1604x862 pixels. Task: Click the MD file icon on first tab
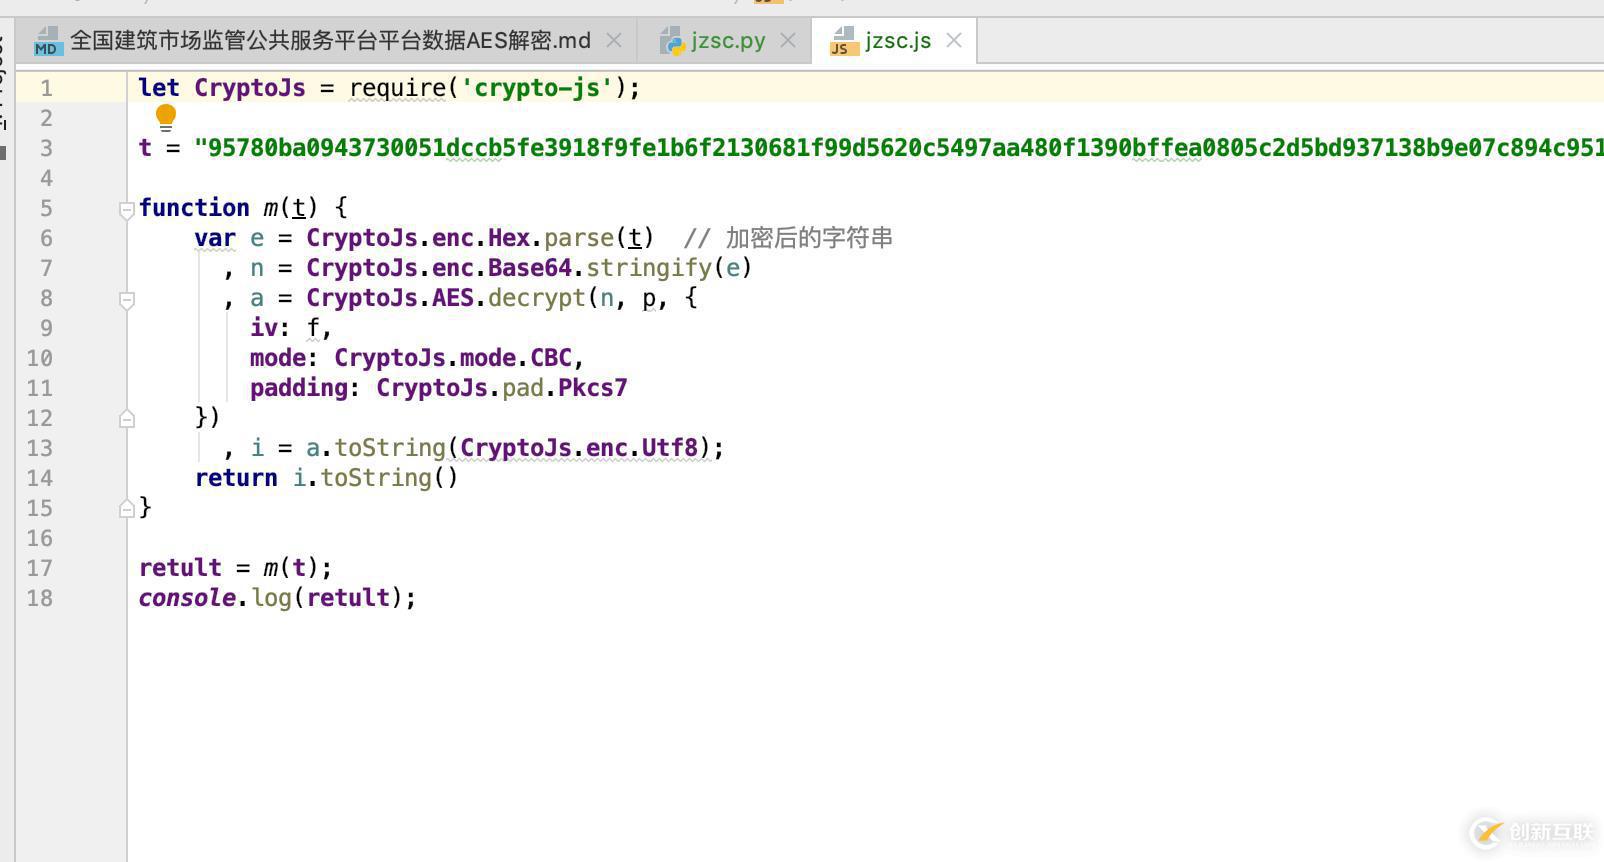coord(47,41)
